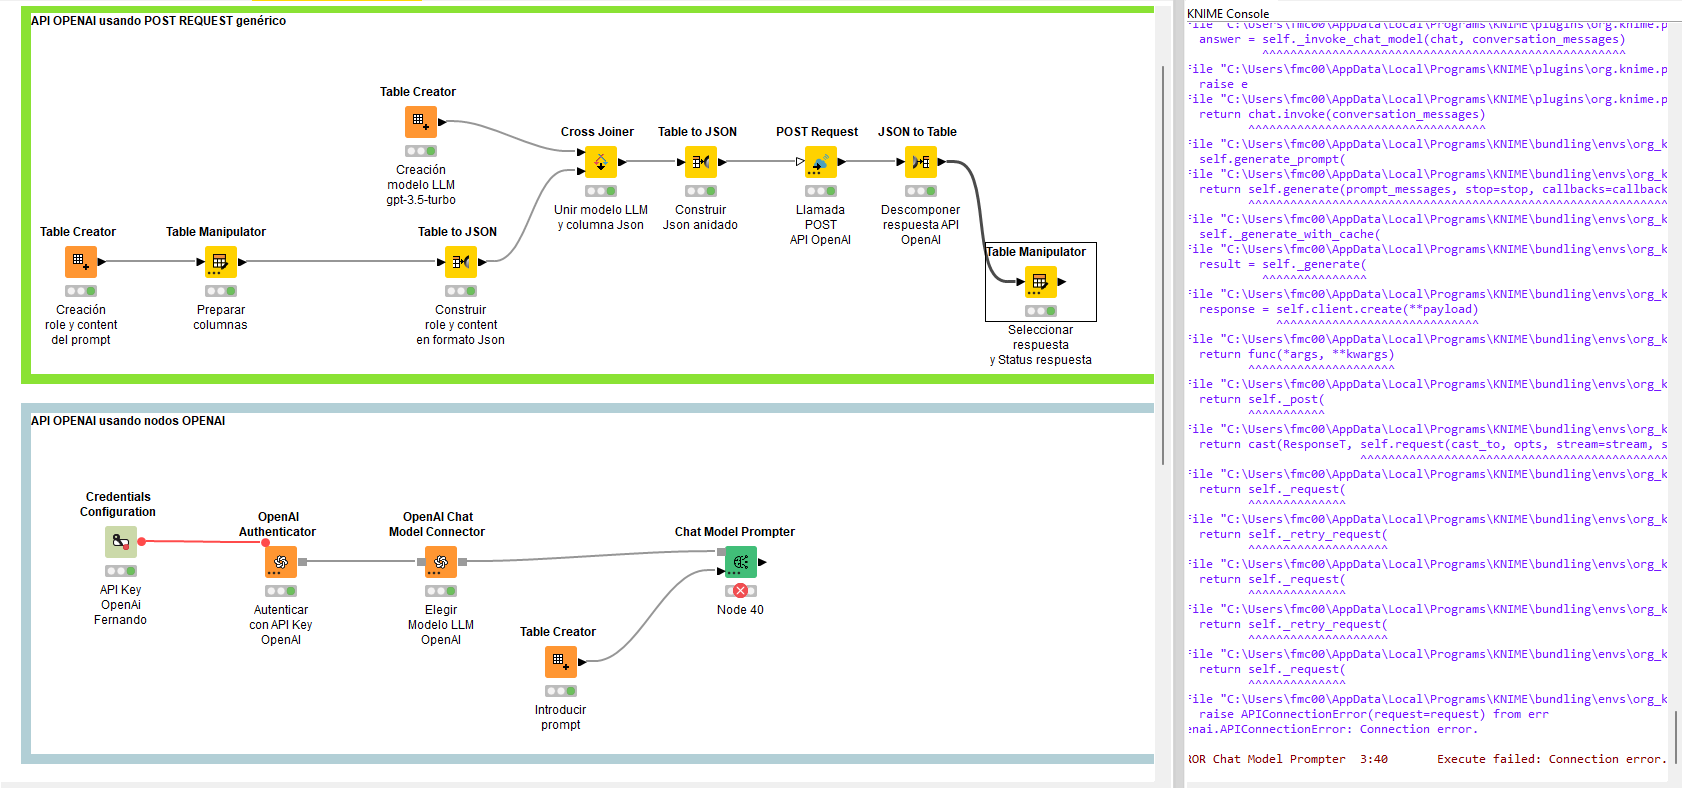
Task: Click label 'Autenticar con API Key OpenAI'
Action: point(281,625)
